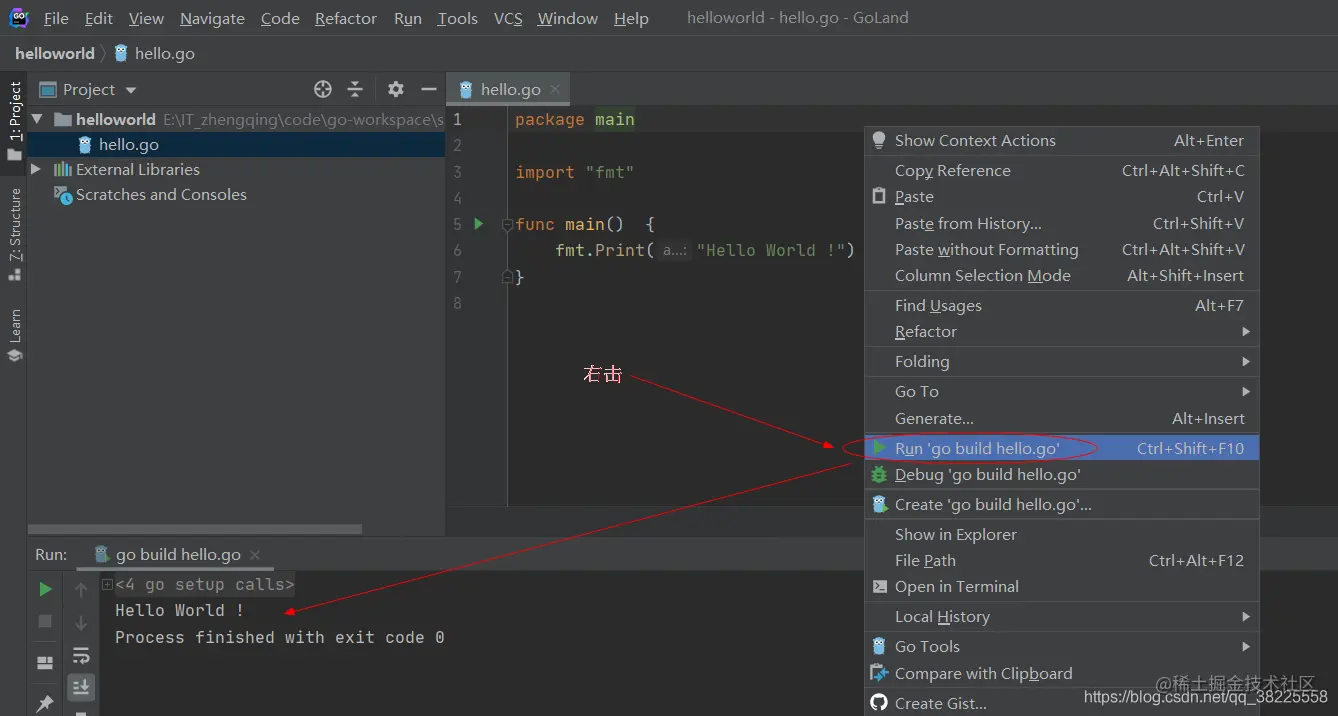Collapse func main with fold marker on line 5
This screenshot has width=1338, height=716.
[507, 224]
